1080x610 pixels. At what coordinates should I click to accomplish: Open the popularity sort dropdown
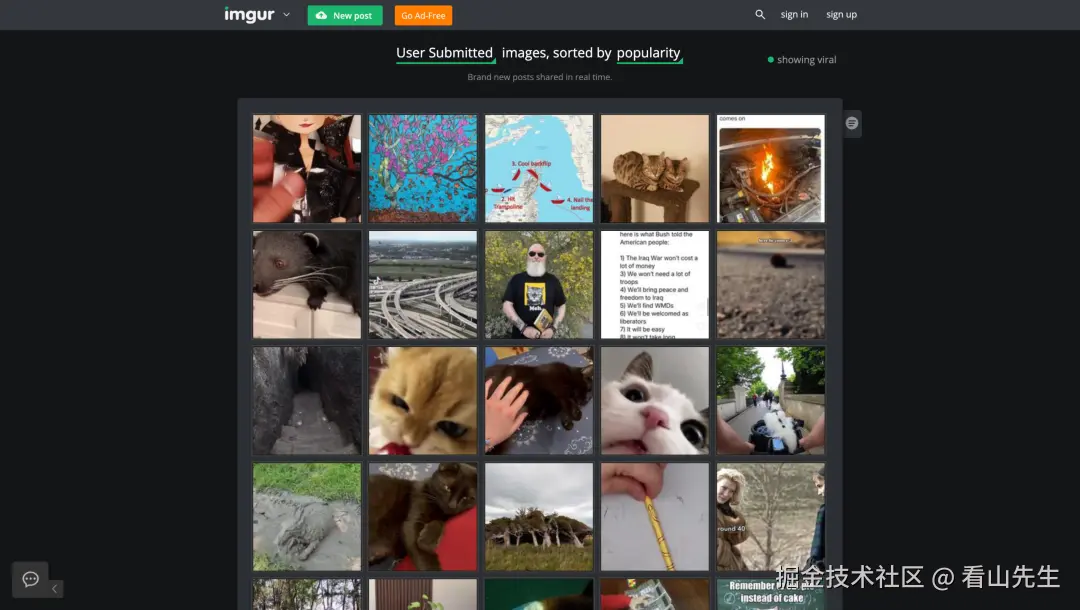tap(649, 53)
